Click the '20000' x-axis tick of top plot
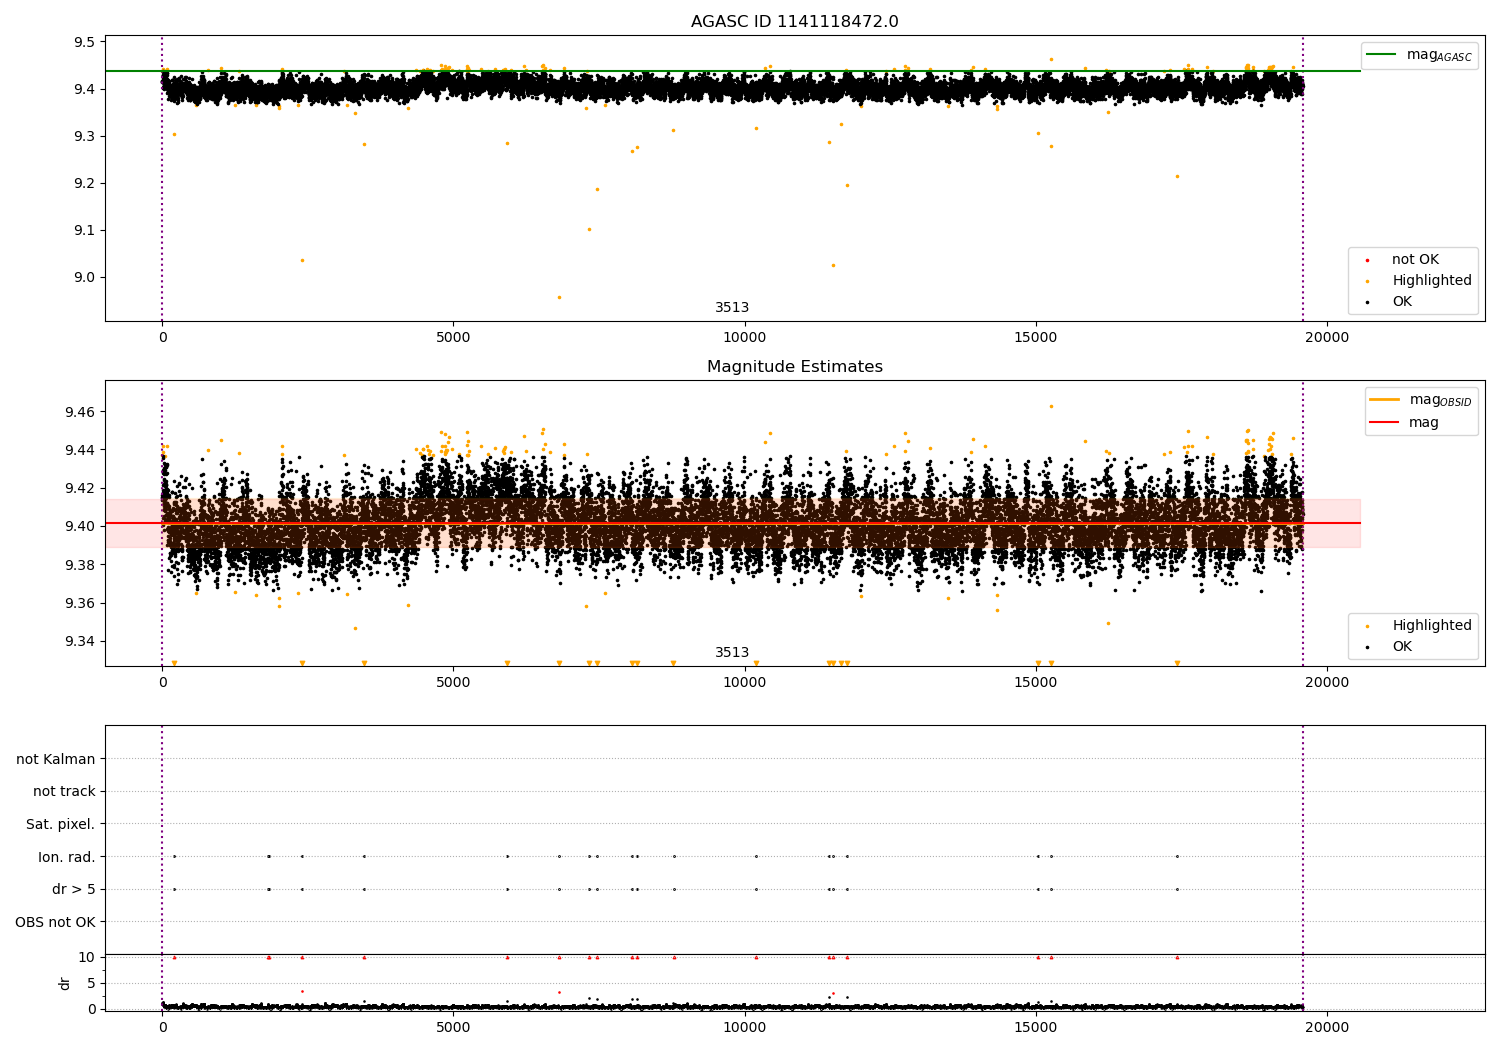Viewport: 1500px width, 1050px height. click(1327, 338)
